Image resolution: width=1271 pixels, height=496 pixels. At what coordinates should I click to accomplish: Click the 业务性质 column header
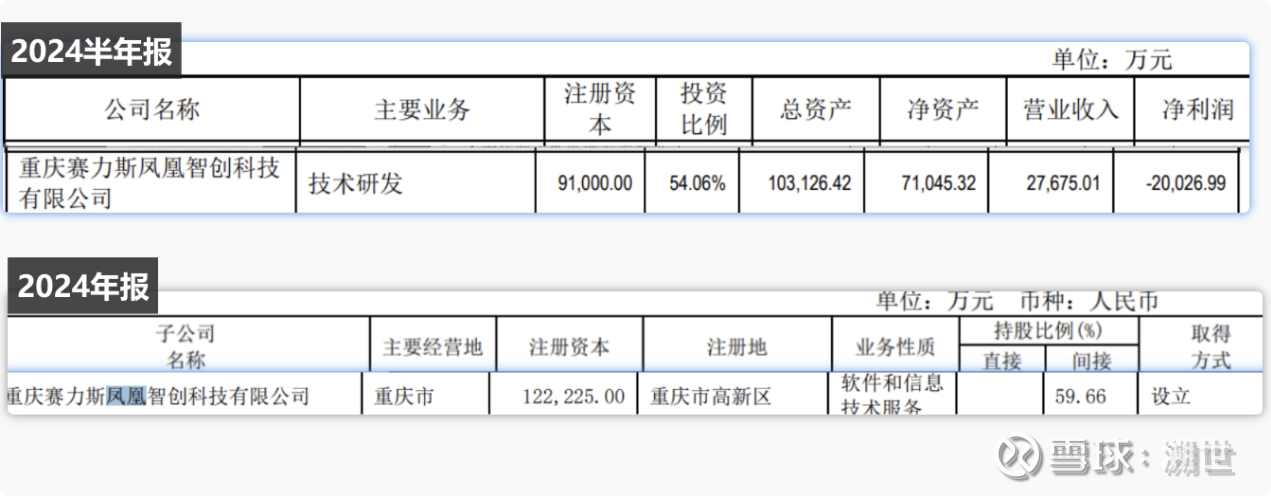(895, 347)
